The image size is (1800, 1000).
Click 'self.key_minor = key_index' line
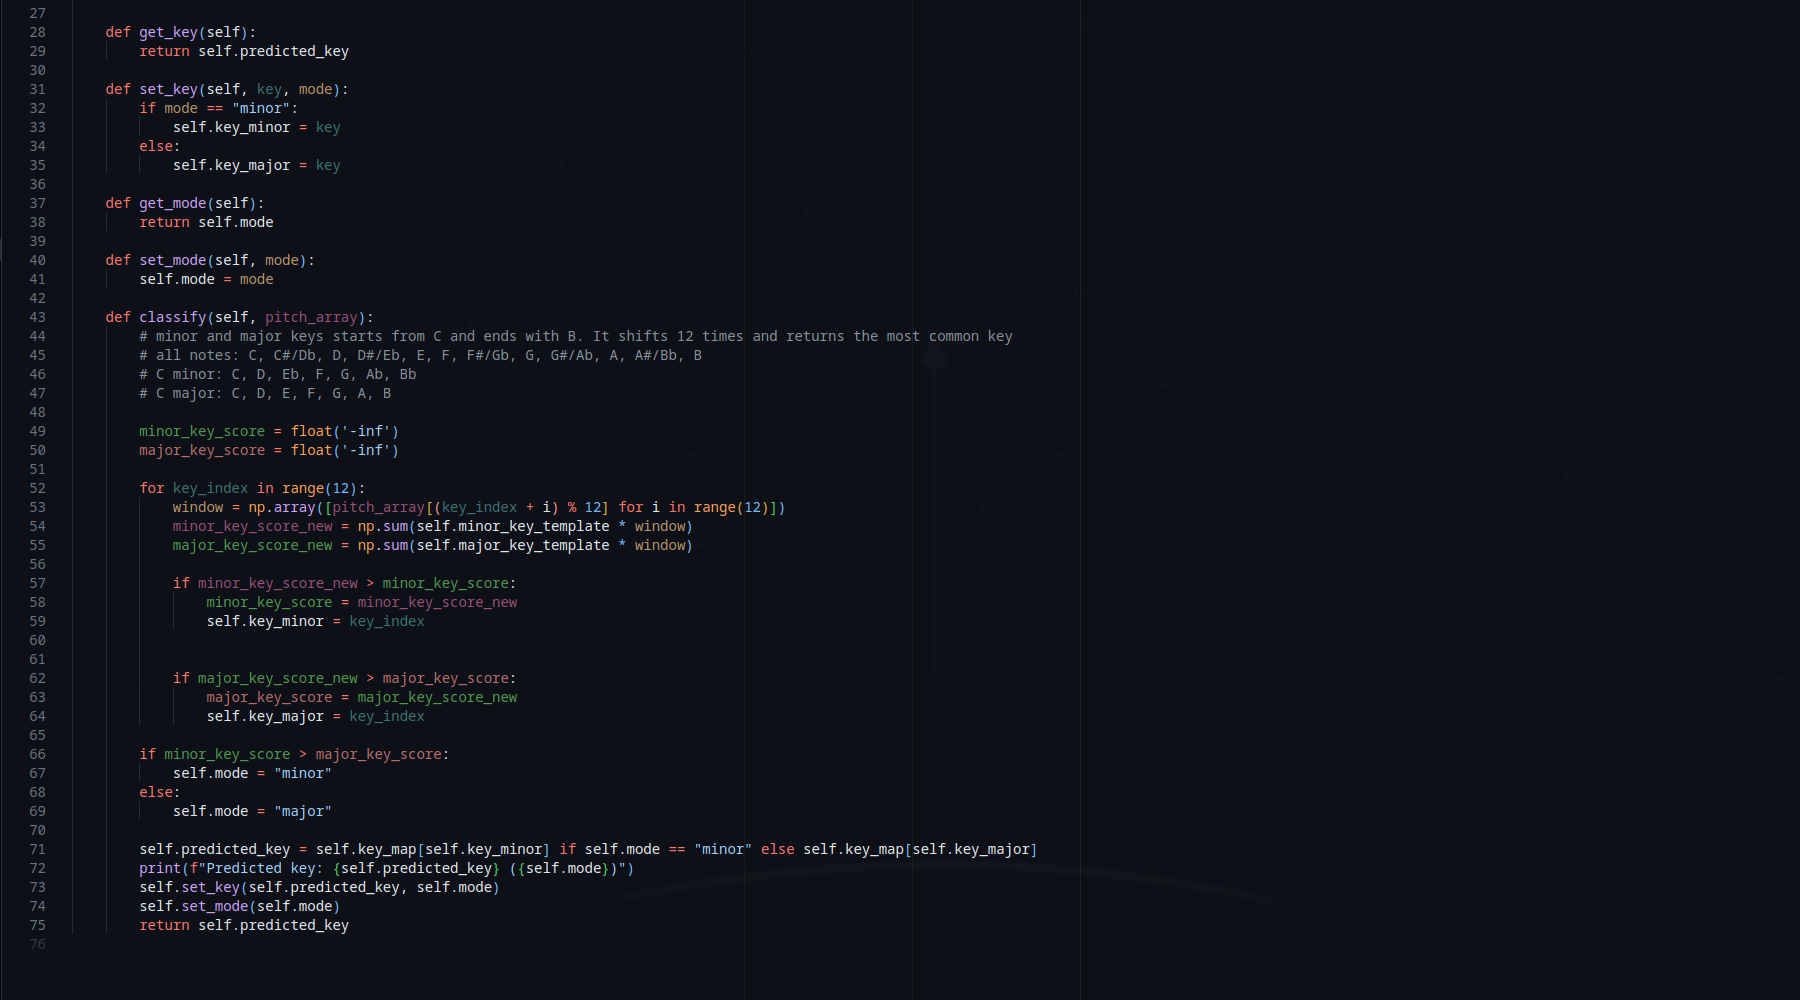(316, 621)
